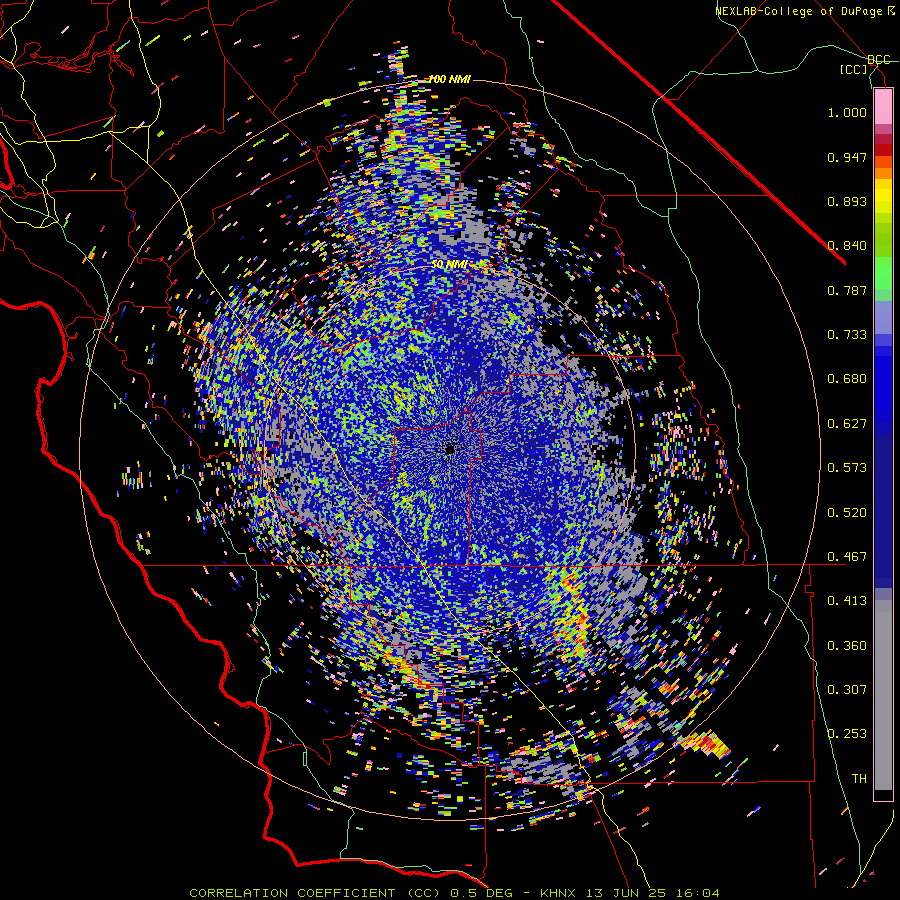Click the 0.467 scale value
This screenshot has width=900, height=900.
pyautogui.click(x=847, y=557)
